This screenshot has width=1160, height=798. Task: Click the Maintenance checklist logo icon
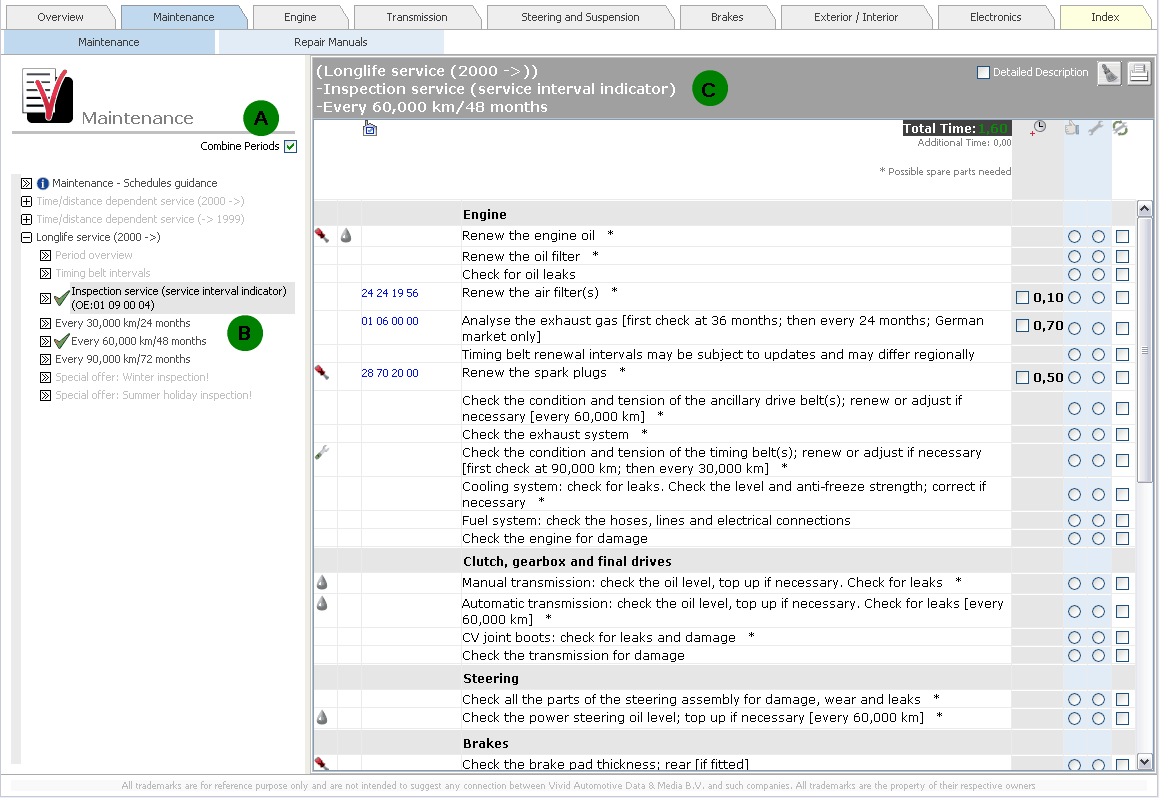48,95
